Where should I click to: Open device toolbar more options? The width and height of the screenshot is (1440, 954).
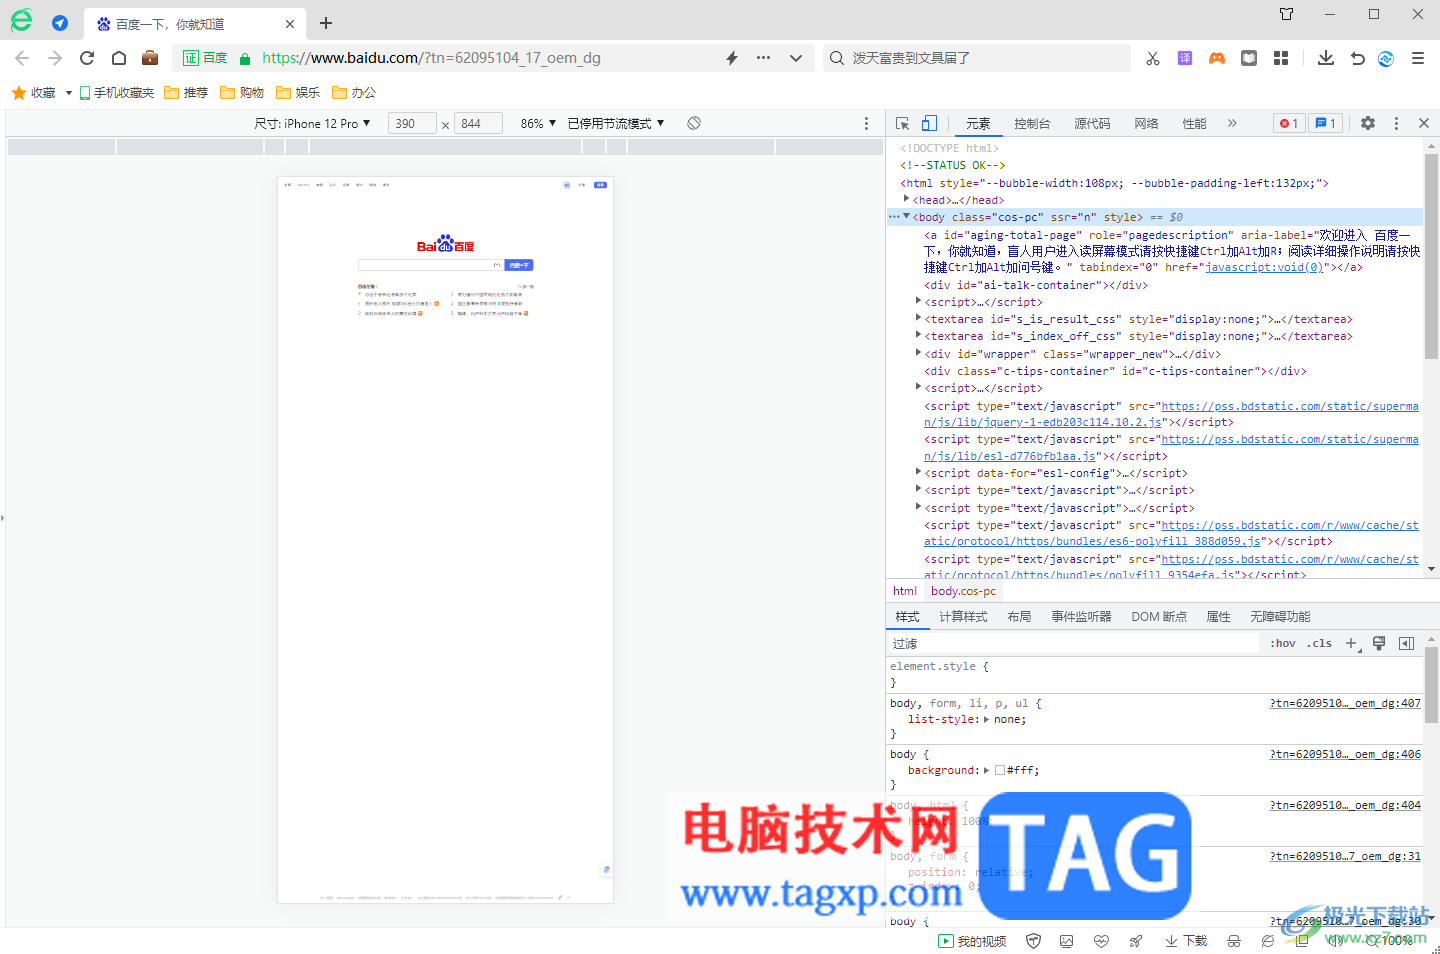point(866,123)
